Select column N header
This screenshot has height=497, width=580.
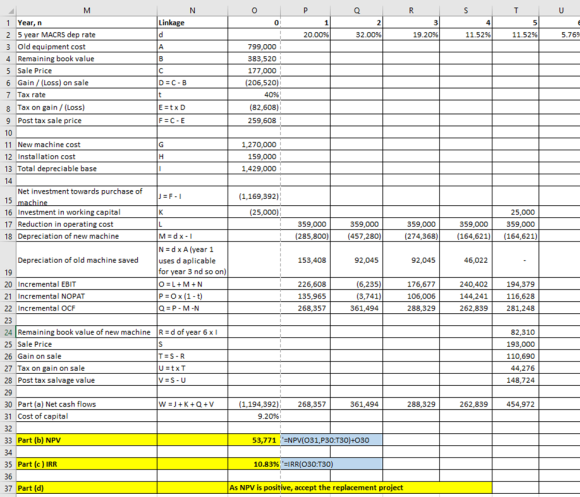pos(192,10)
